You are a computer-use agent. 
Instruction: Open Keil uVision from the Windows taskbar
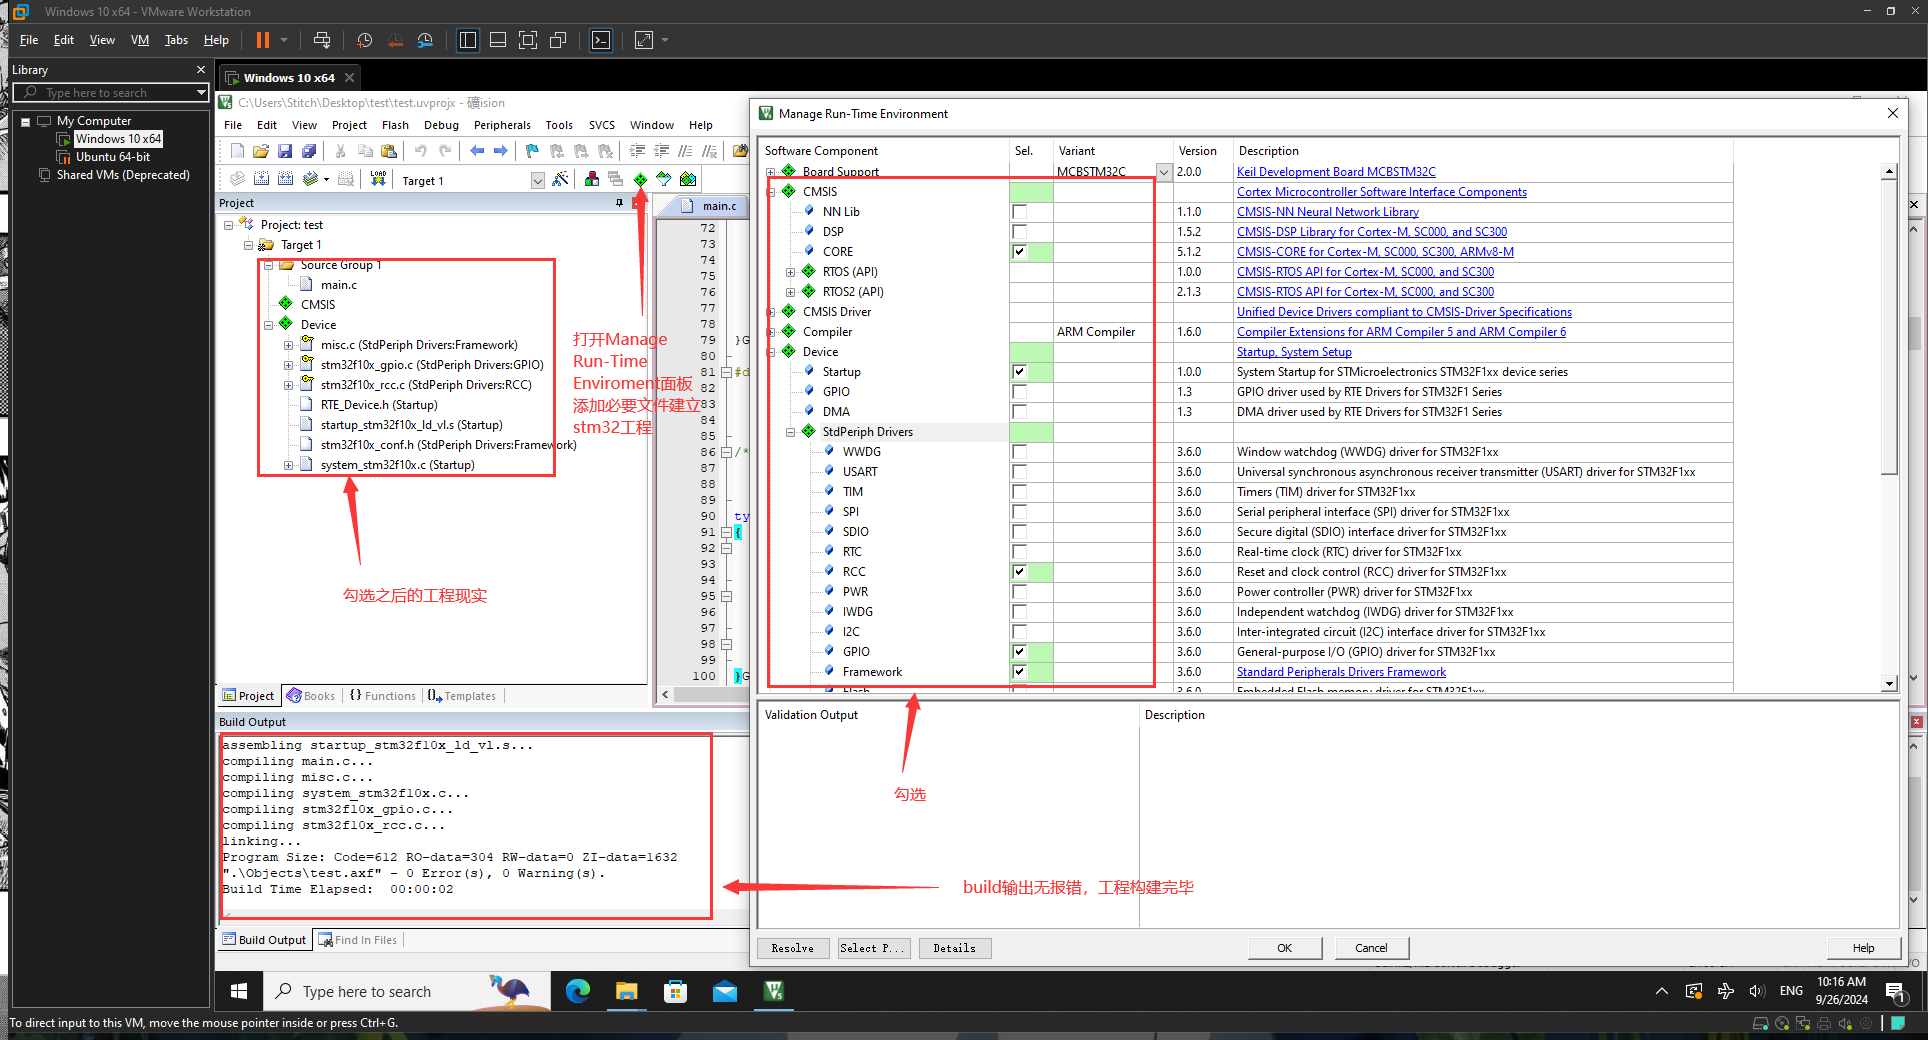pos(774,991)
